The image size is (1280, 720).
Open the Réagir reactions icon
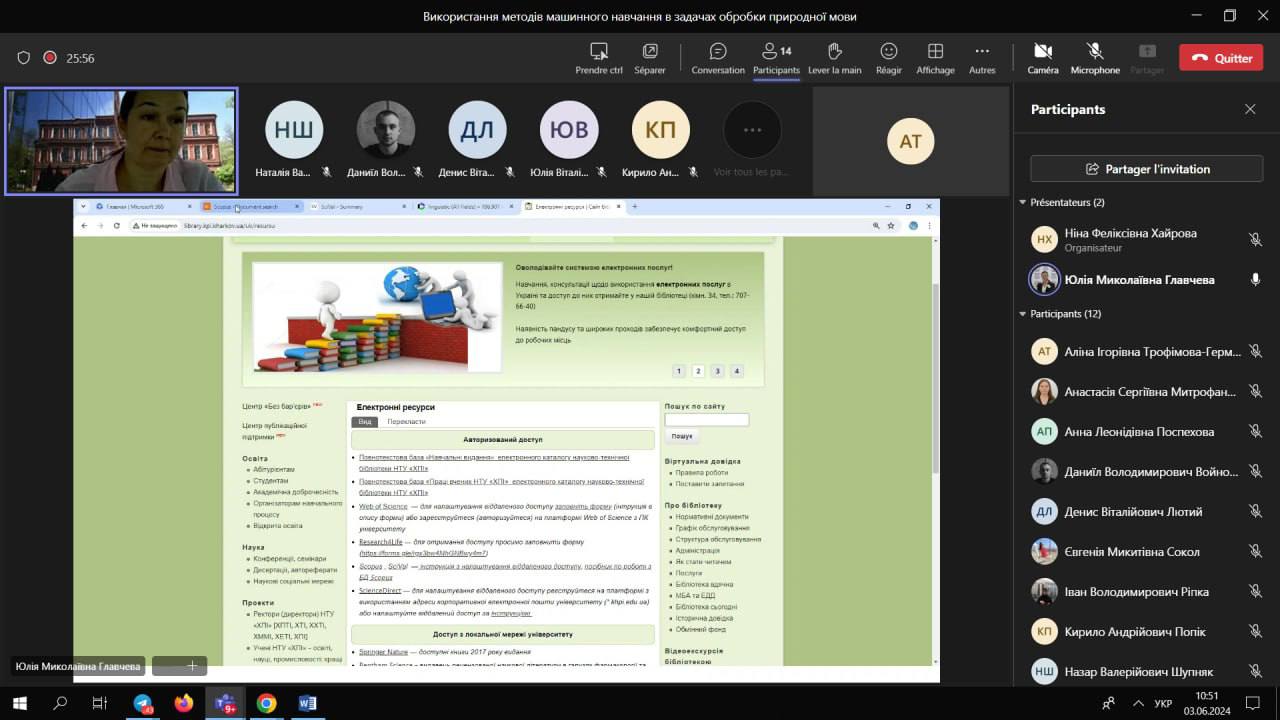(x=888, y=52)
